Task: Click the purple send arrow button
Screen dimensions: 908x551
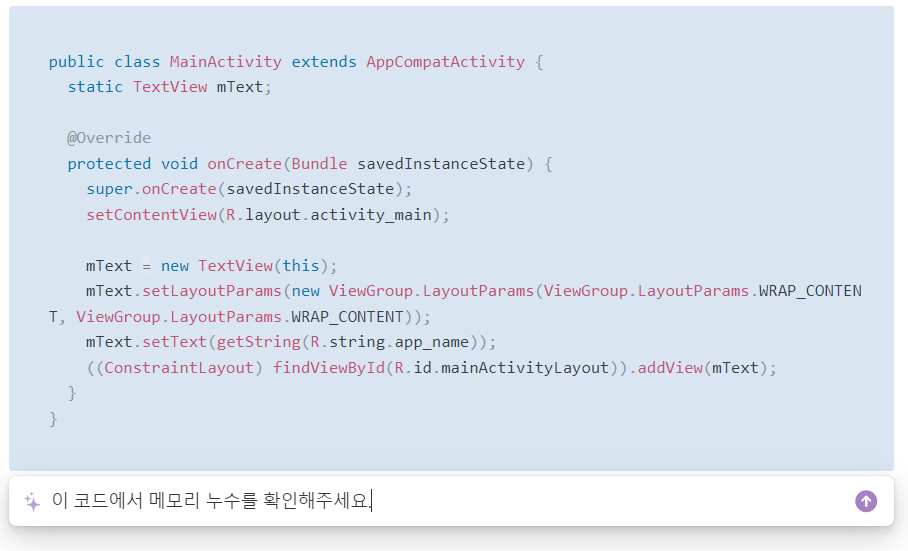Action: click(866, 501)
